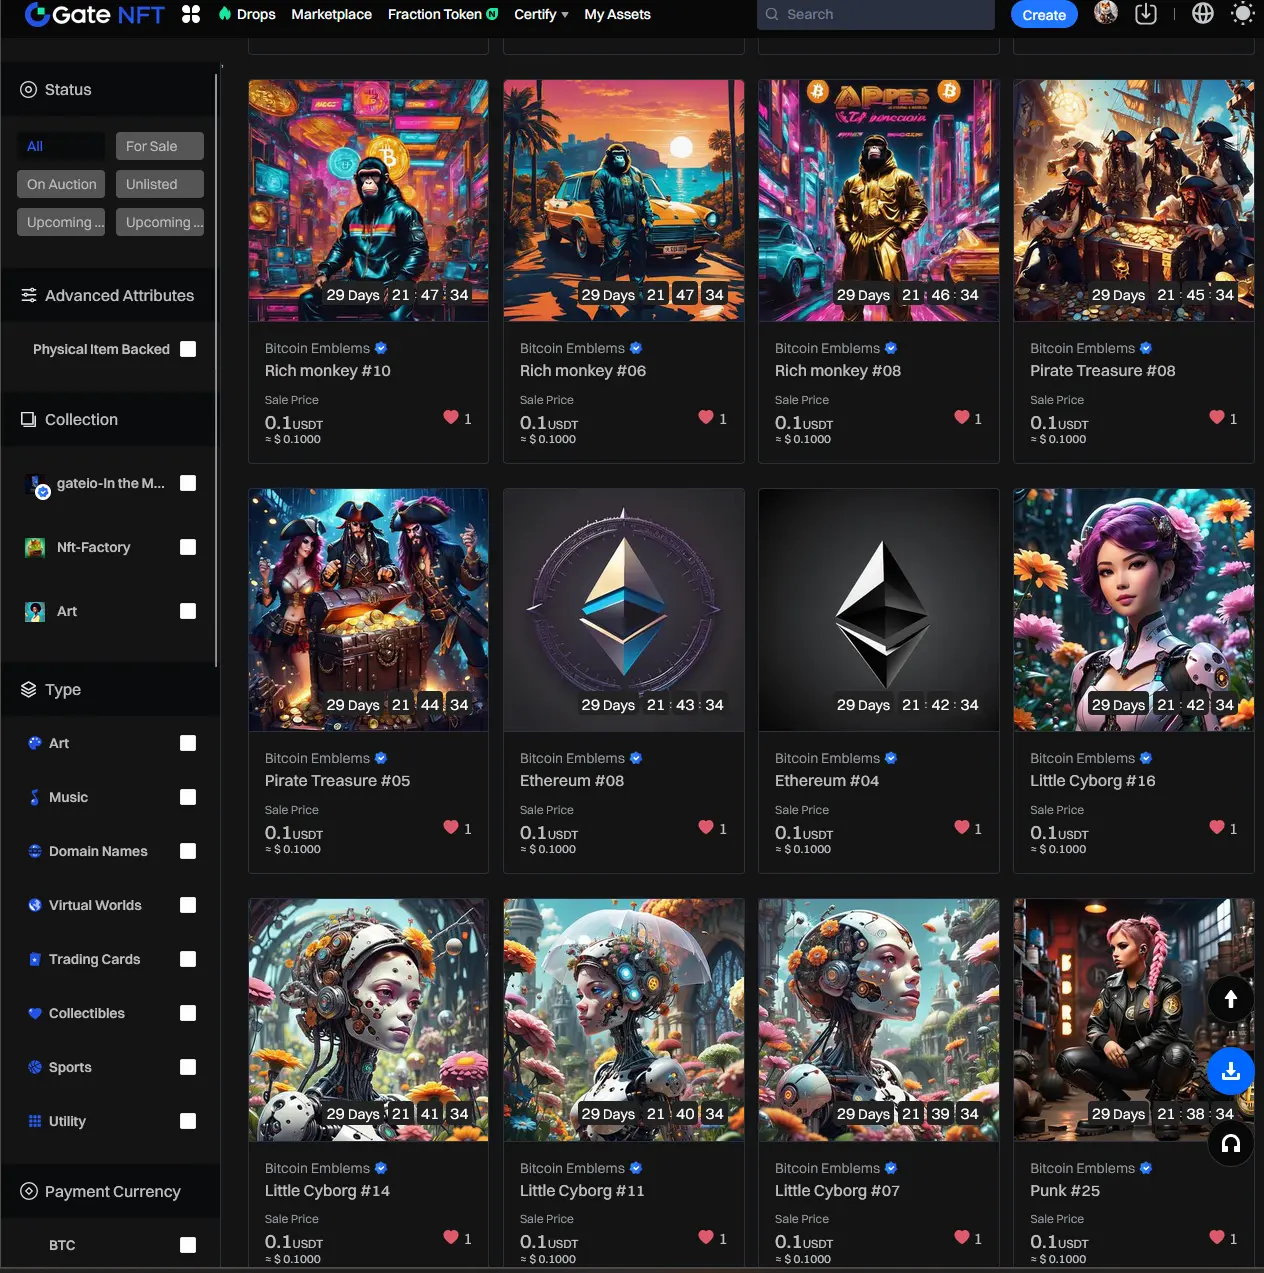
Task: Click in the Search input field
Action: pyautogui.click(x=876, y=14)
